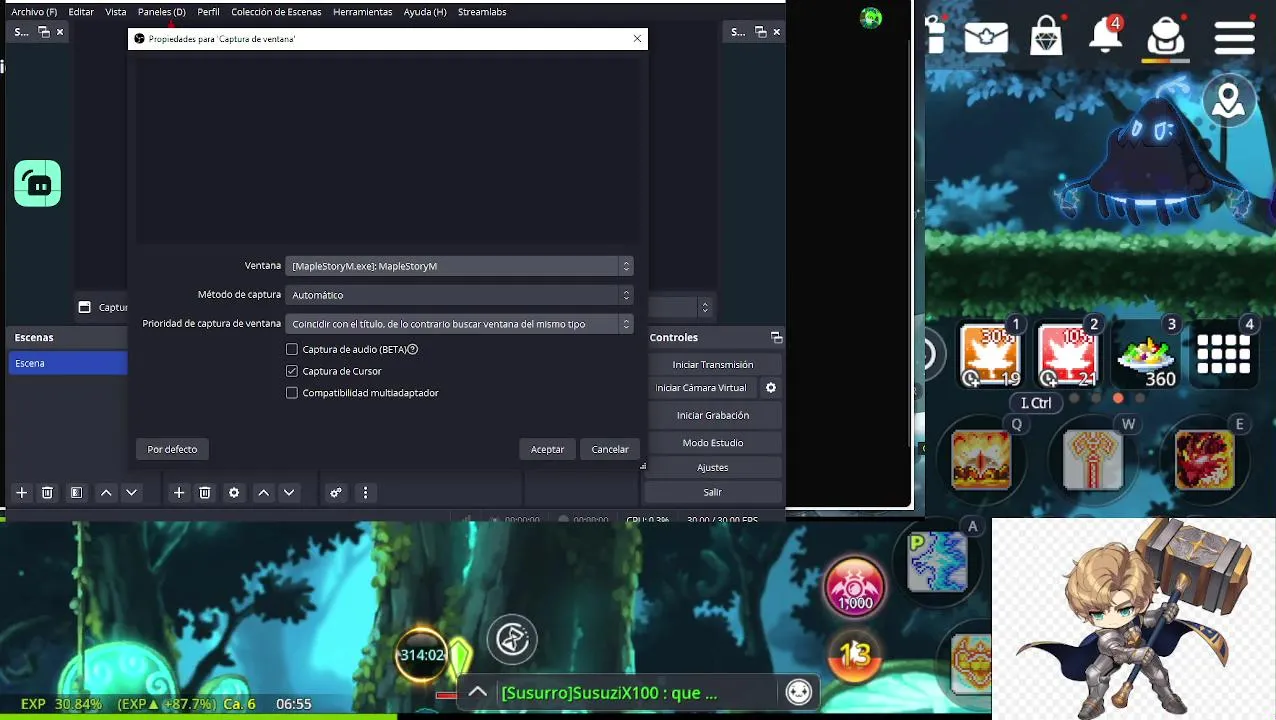Viewport: 1276px width, 720px height.
Task: Open chat emoticon face icon
Action: click(799, 692)
